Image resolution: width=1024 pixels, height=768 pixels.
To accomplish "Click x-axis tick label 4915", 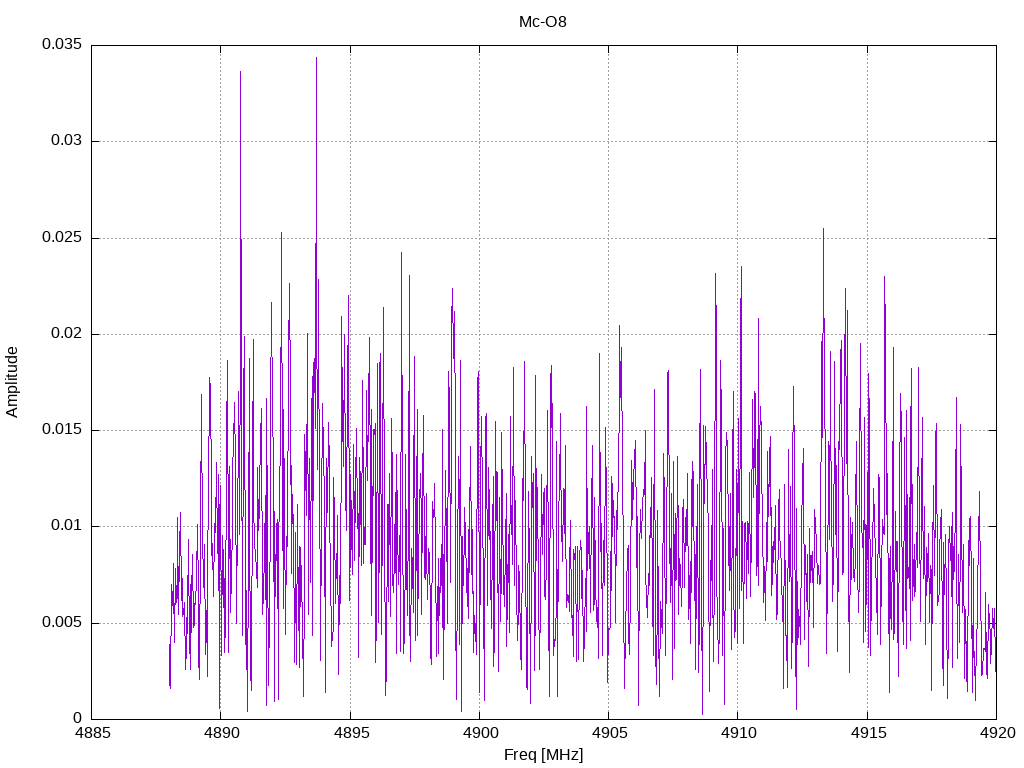I will click(867, 733).
